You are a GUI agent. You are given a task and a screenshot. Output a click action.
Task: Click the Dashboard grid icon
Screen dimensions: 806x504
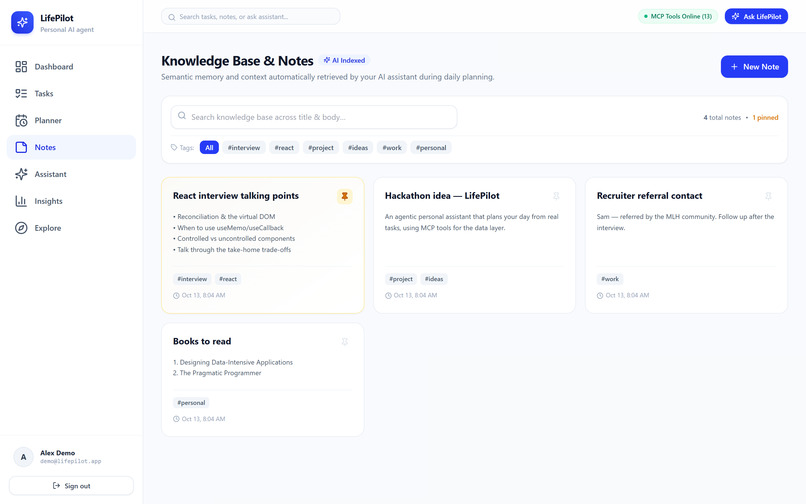(x=21, y=67)
